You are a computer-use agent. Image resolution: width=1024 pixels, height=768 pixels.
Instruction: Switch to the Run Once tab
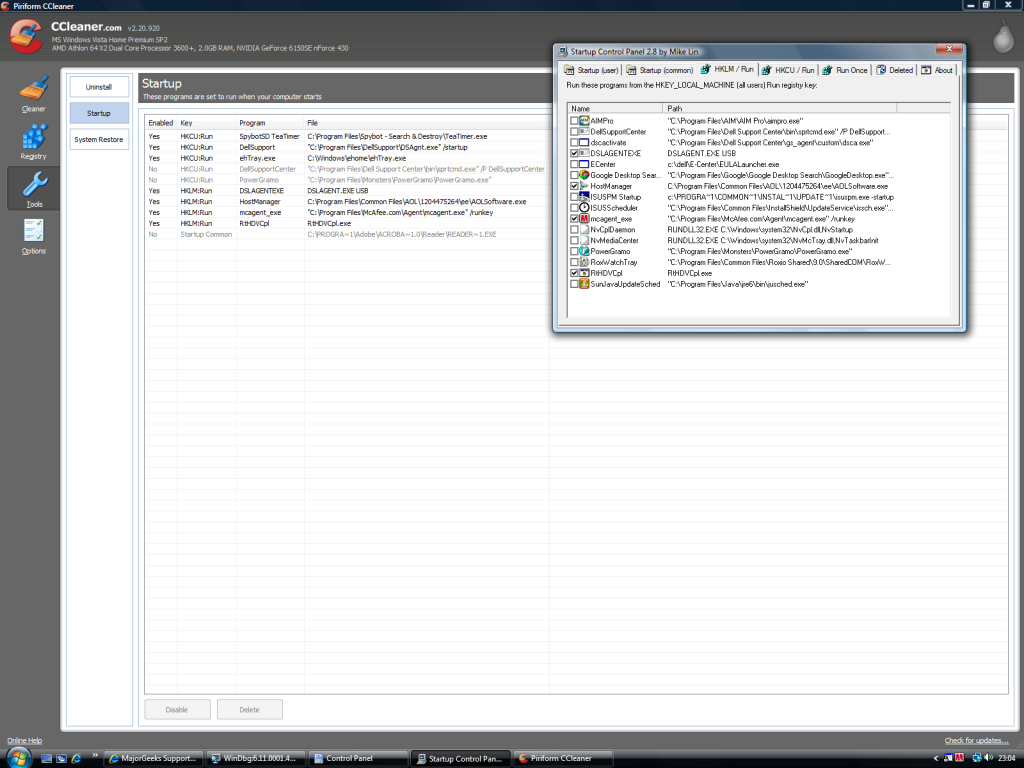[846, 70]
